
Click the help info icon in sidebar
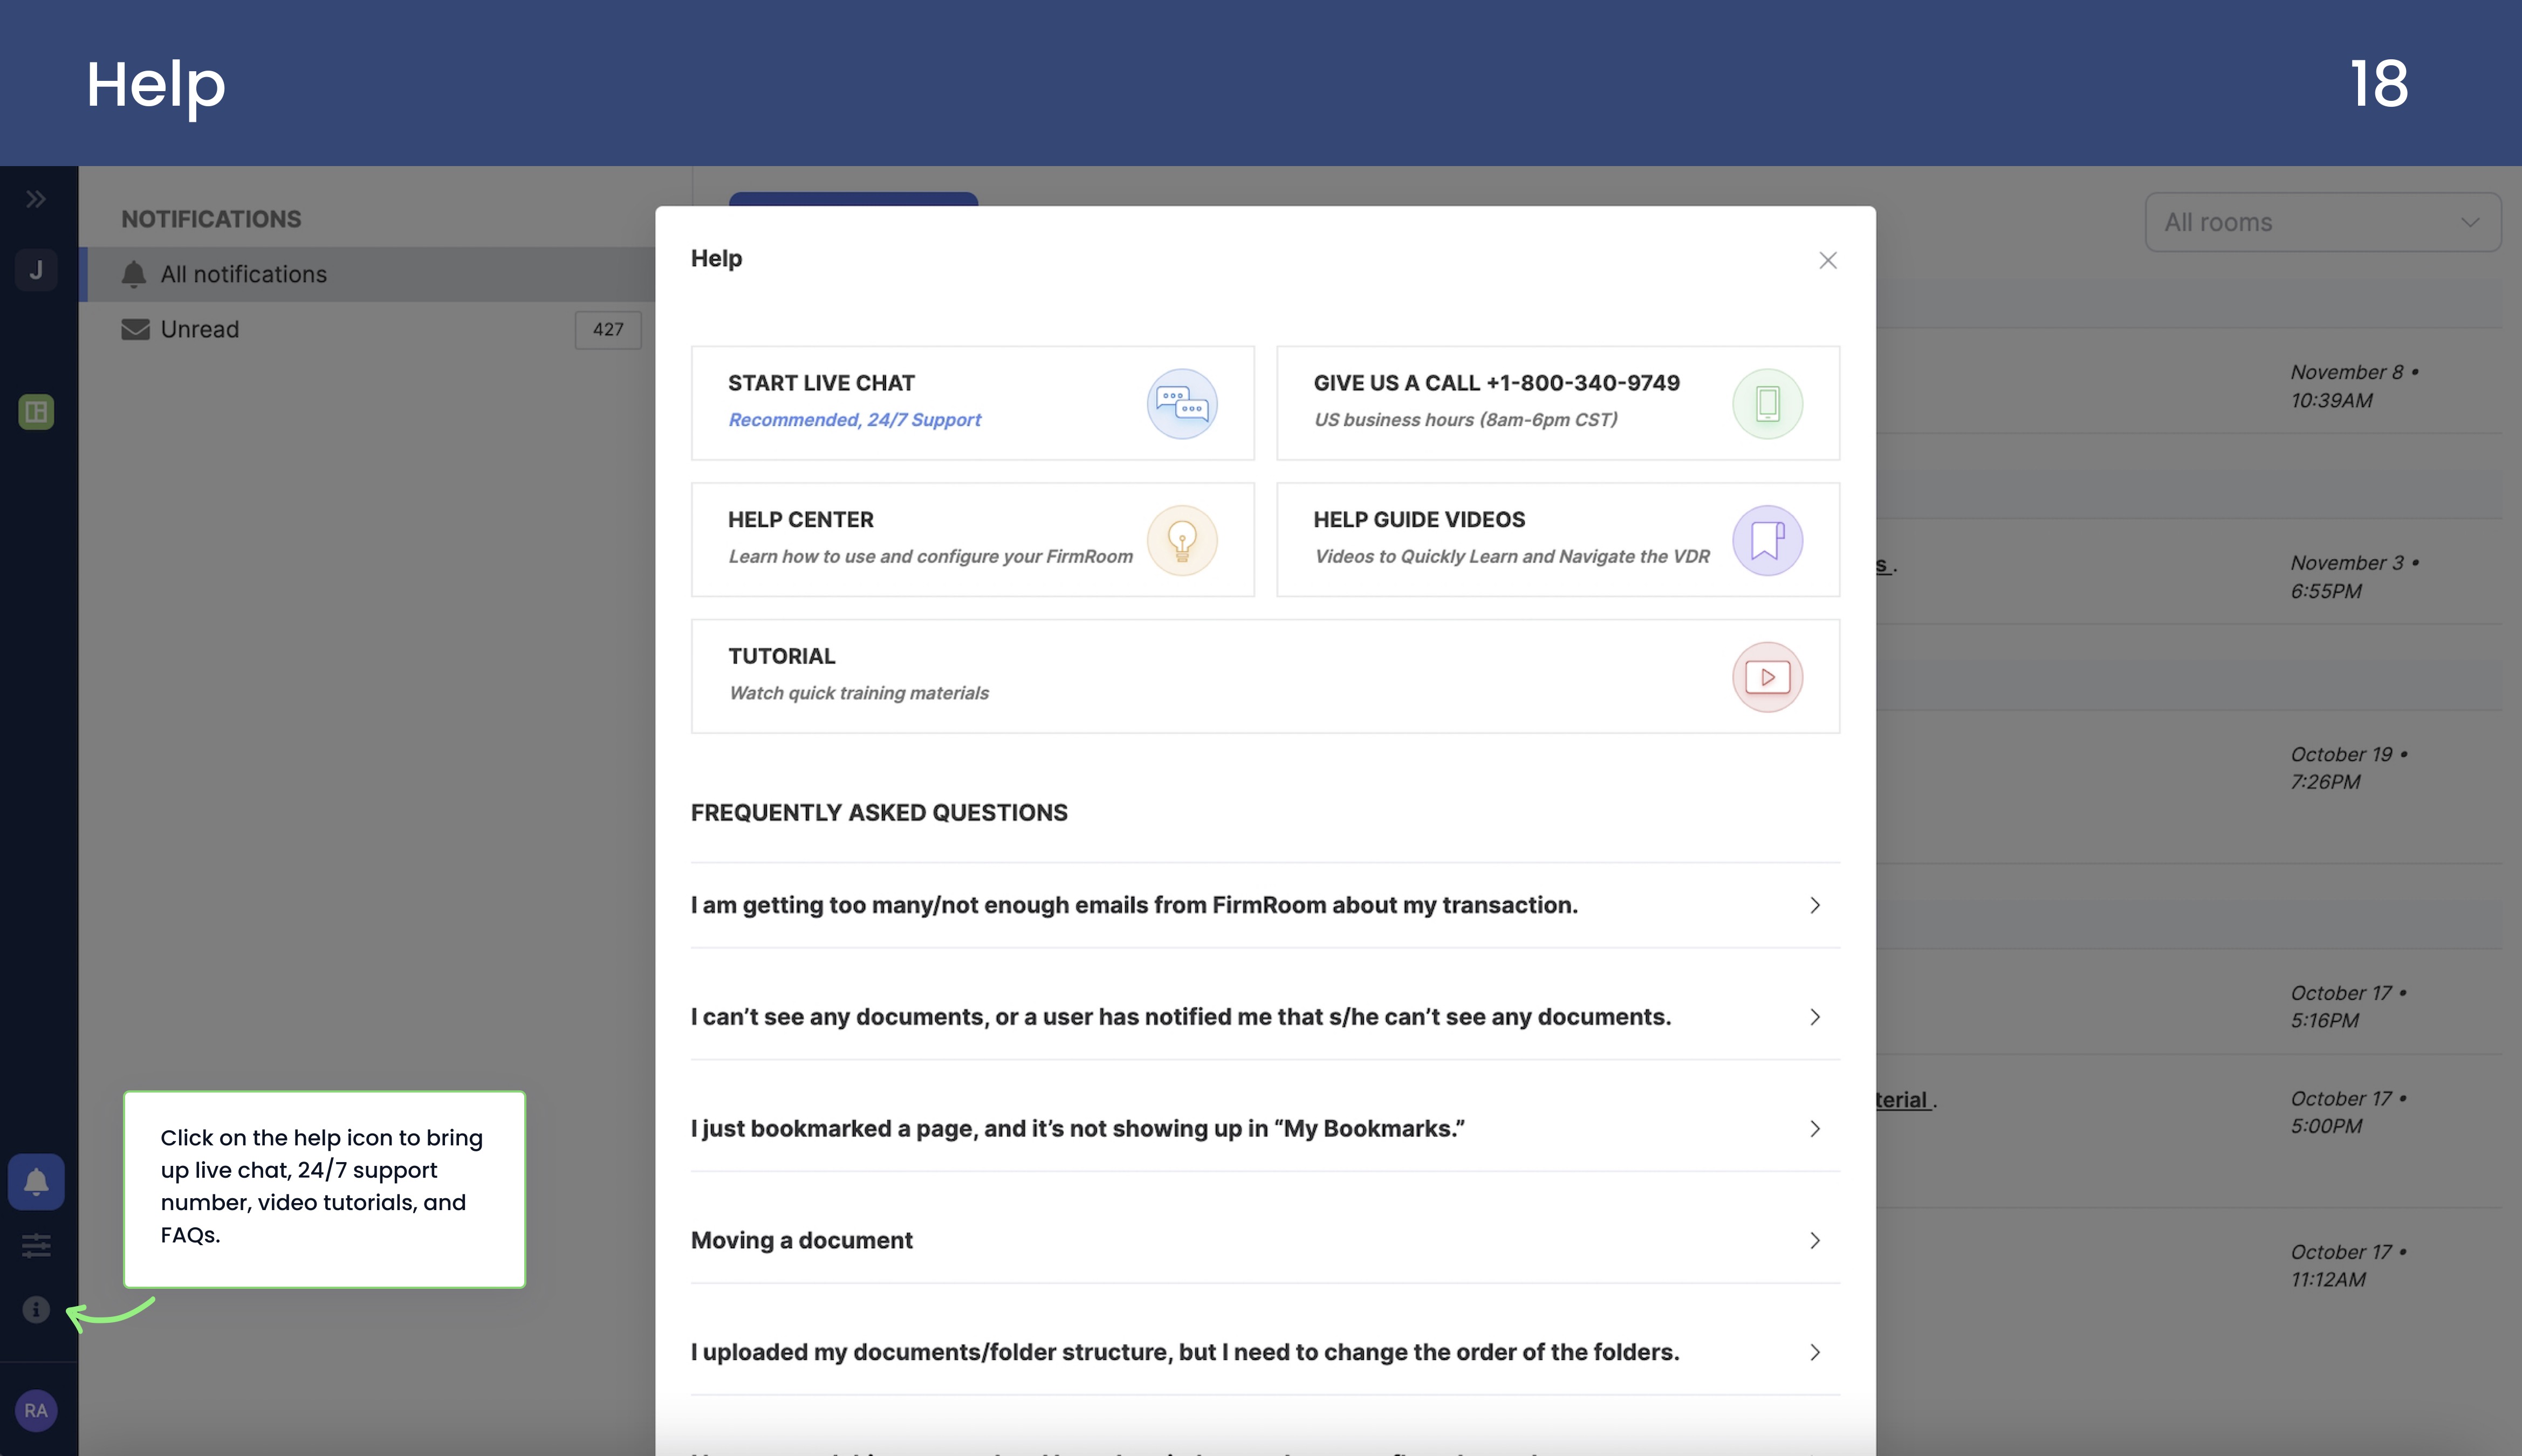[x=36, y=1309]
